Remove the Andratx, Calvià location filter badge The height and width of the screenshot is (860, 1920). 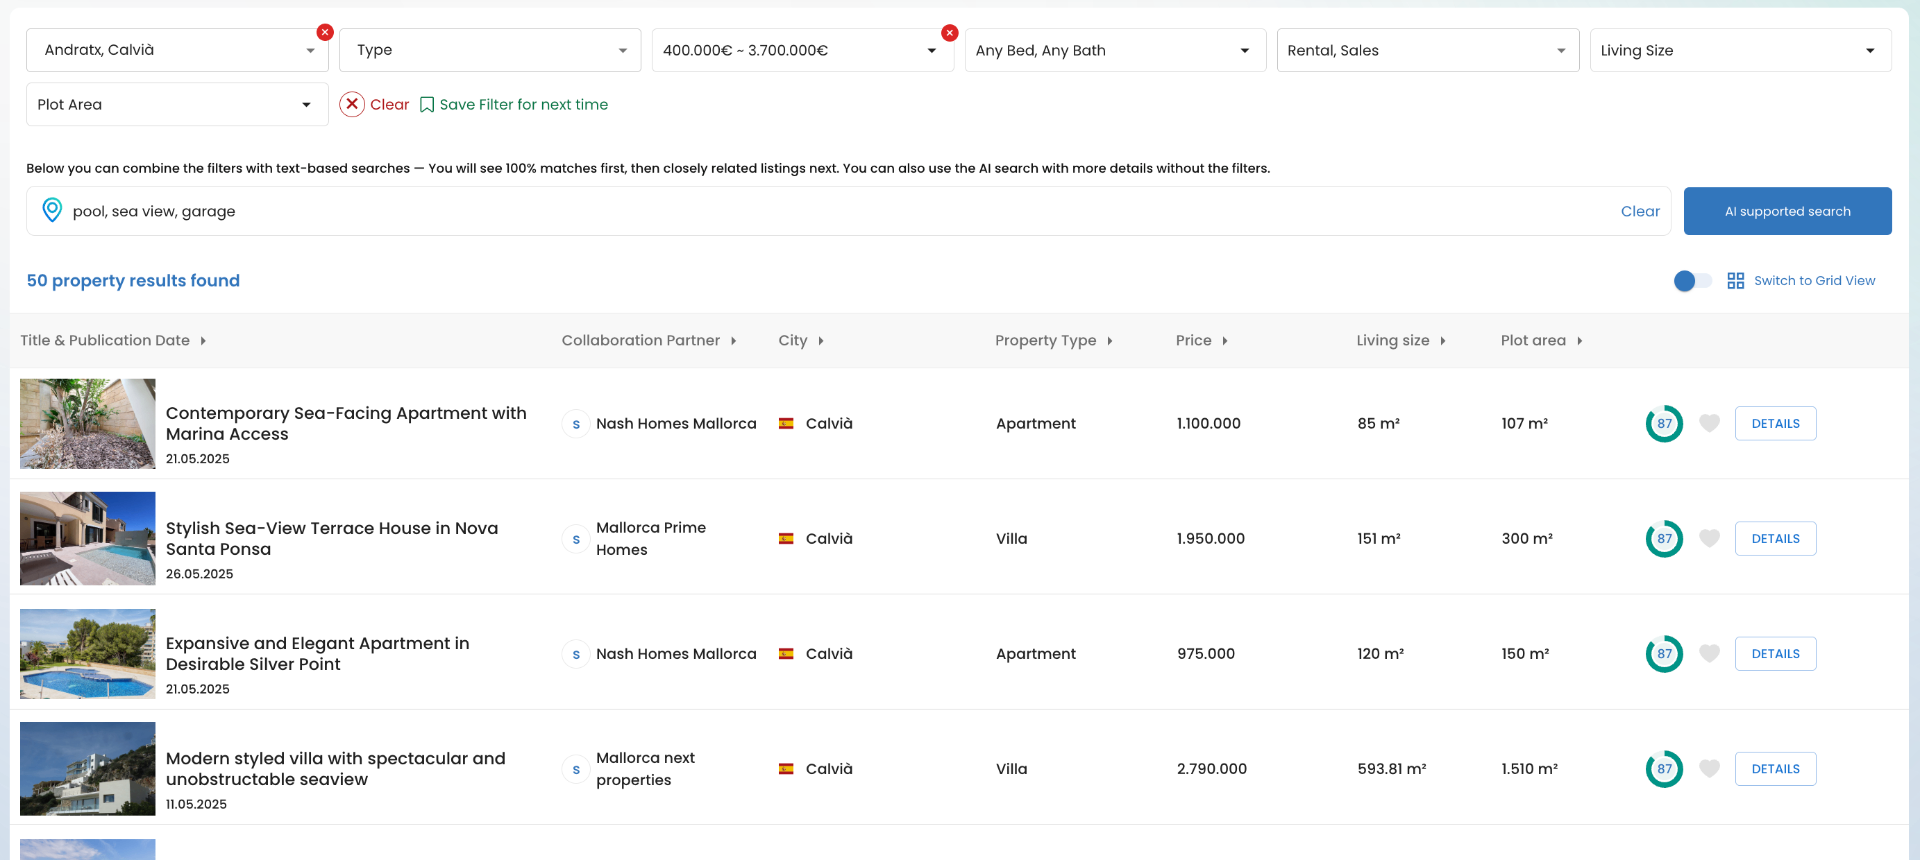click(x=325, y=33)
